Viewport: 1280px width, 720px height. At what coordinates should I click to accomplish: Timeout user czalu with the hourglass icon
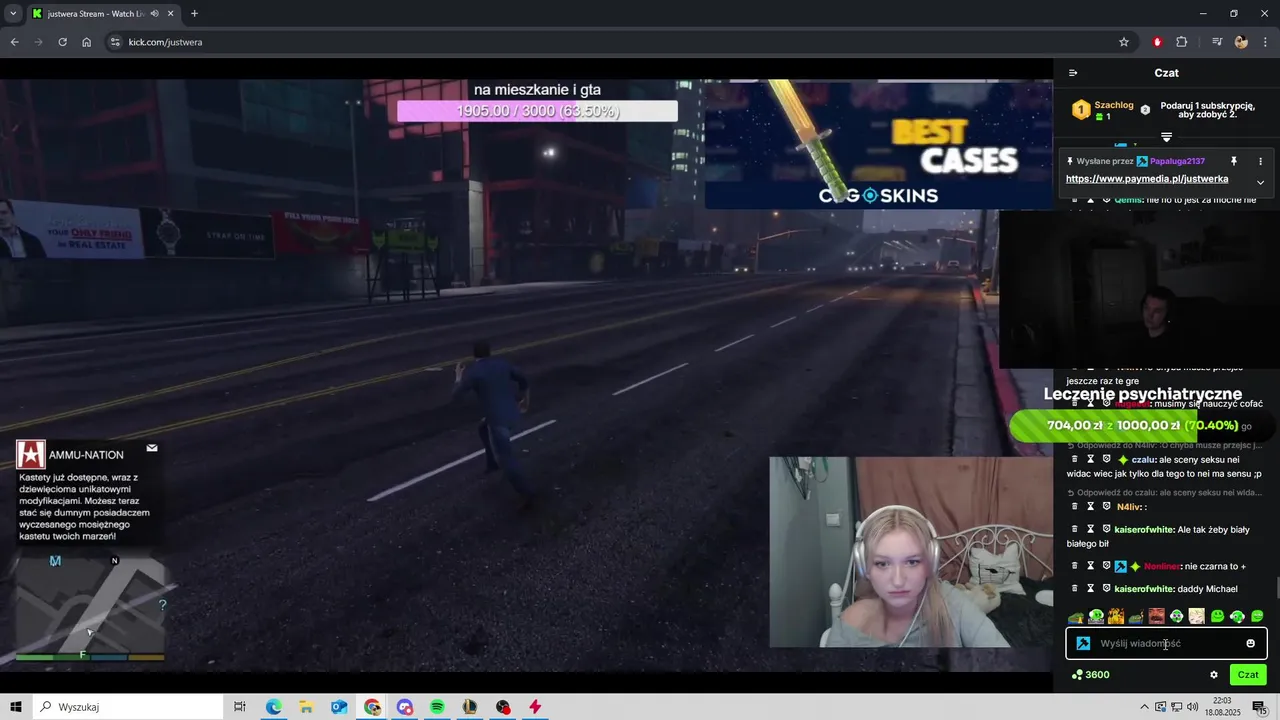[x=1091, y=459]
